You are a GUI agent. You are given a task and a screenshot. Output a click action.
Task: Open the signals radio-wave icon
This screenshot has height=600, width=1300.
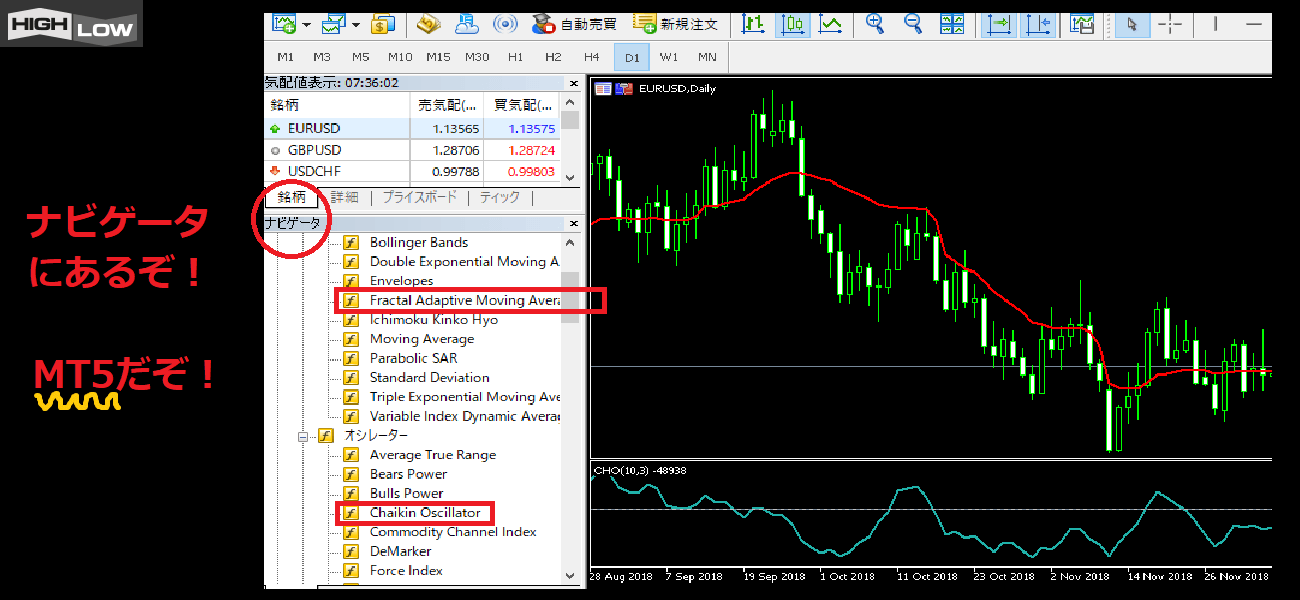pyautogui.click(x=505, y=24)
